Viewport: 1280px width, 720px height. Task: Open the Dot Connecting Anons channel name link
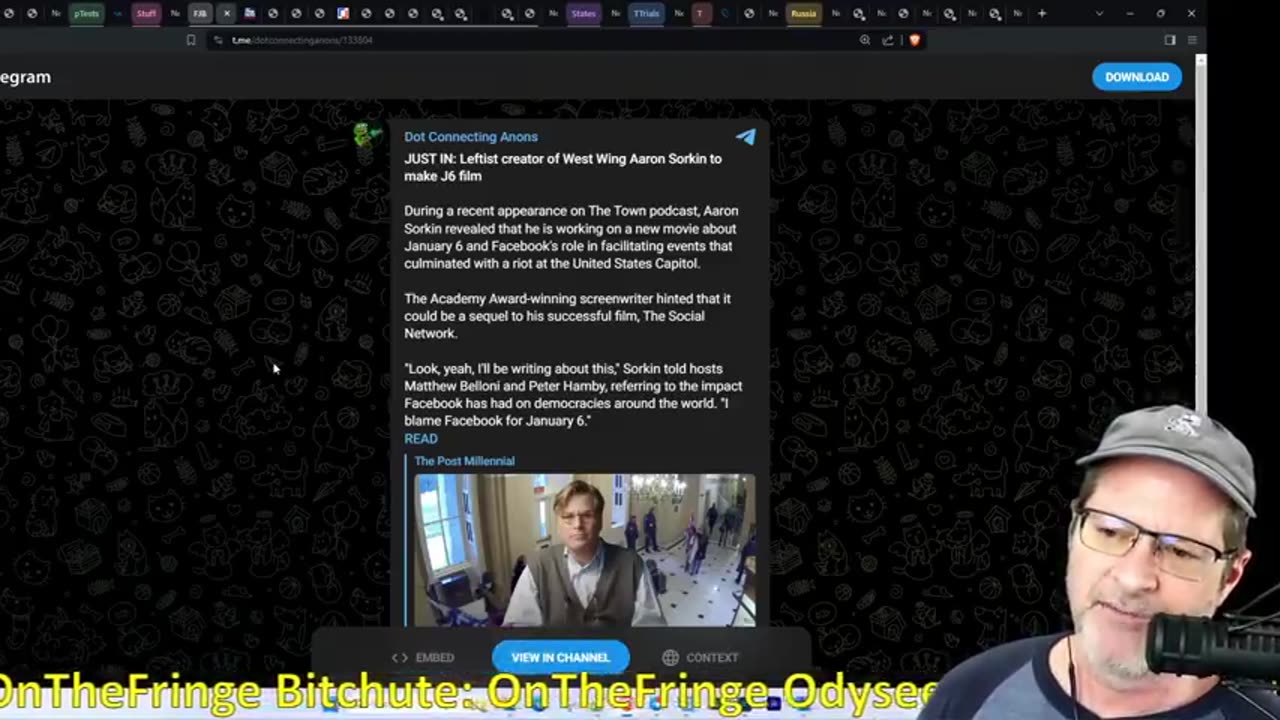click(471, 137)
